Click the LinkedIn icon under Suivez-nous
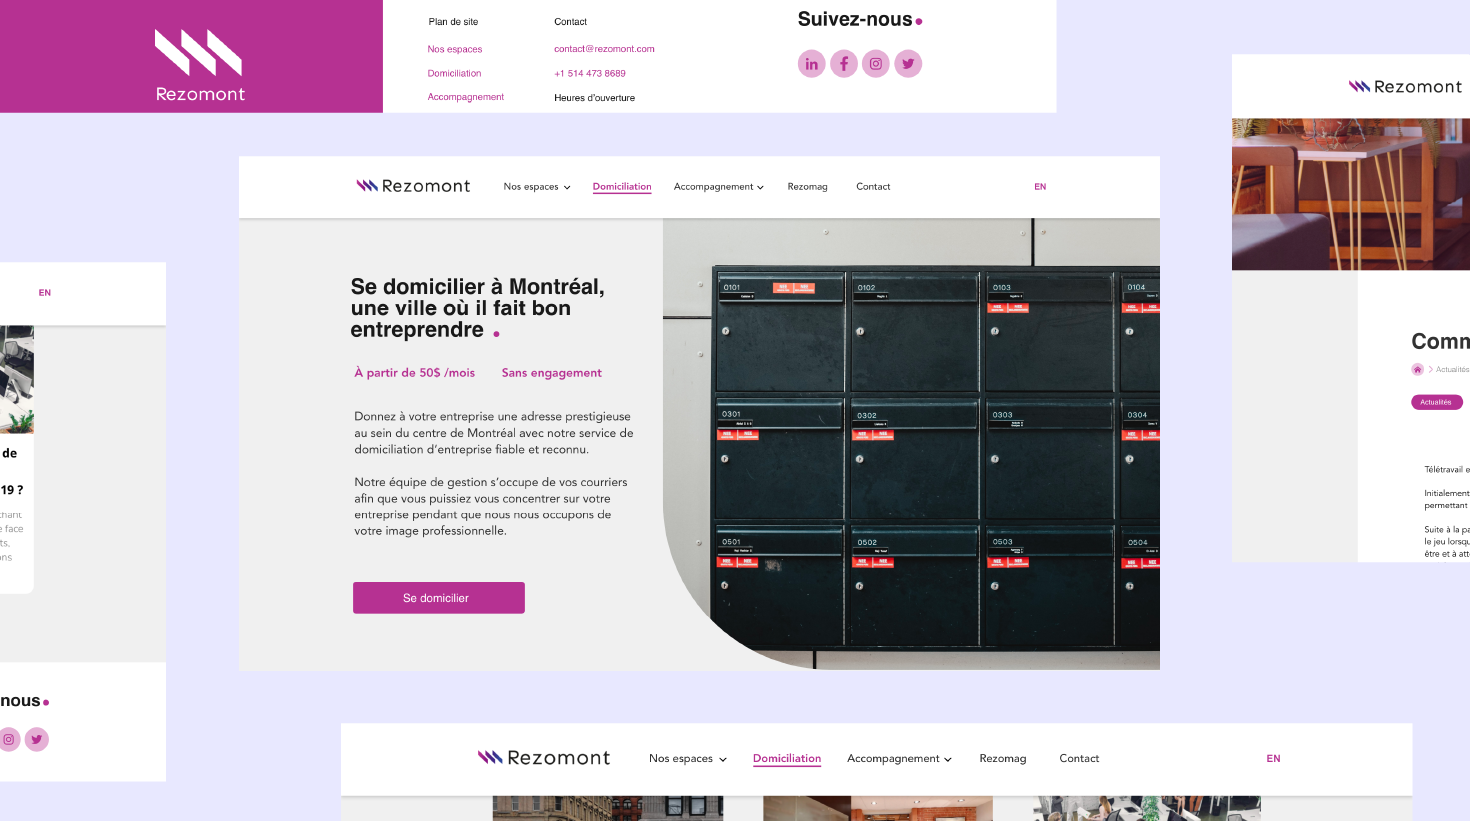This screenshot has width=1470, height=821. tap(811, 64)
